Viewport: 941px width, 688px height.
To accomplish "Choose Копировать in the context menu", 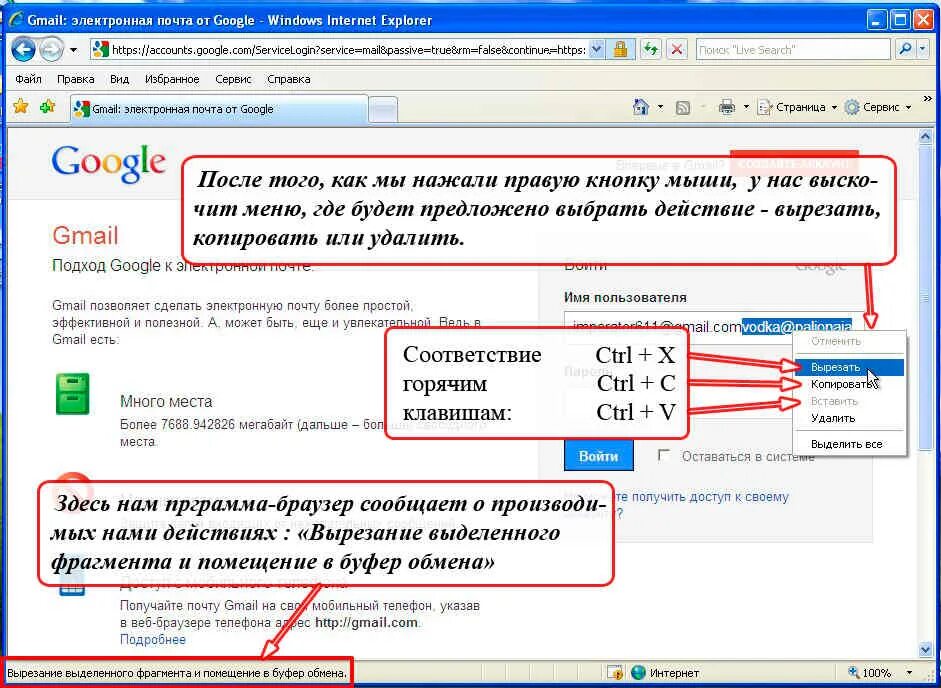I will 849,384.
